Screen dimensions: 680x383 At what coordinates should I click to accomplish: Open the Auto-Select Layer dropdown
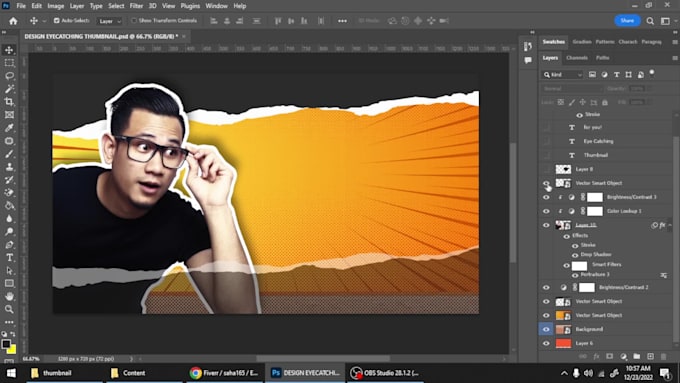[110, 21]
